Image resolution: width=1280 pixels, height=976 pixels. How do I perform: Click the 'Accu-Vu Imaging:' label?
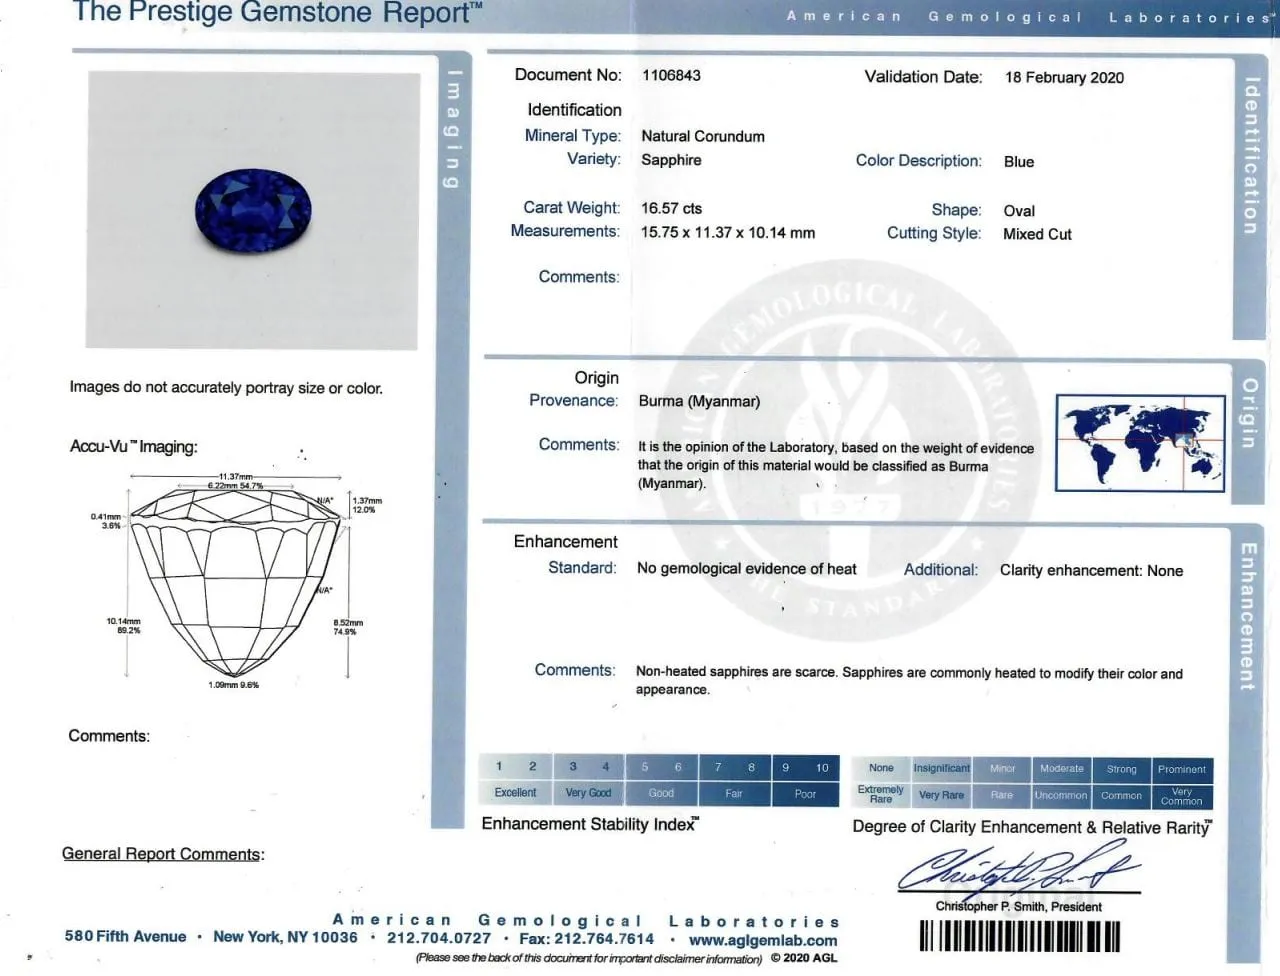point(134,447)
